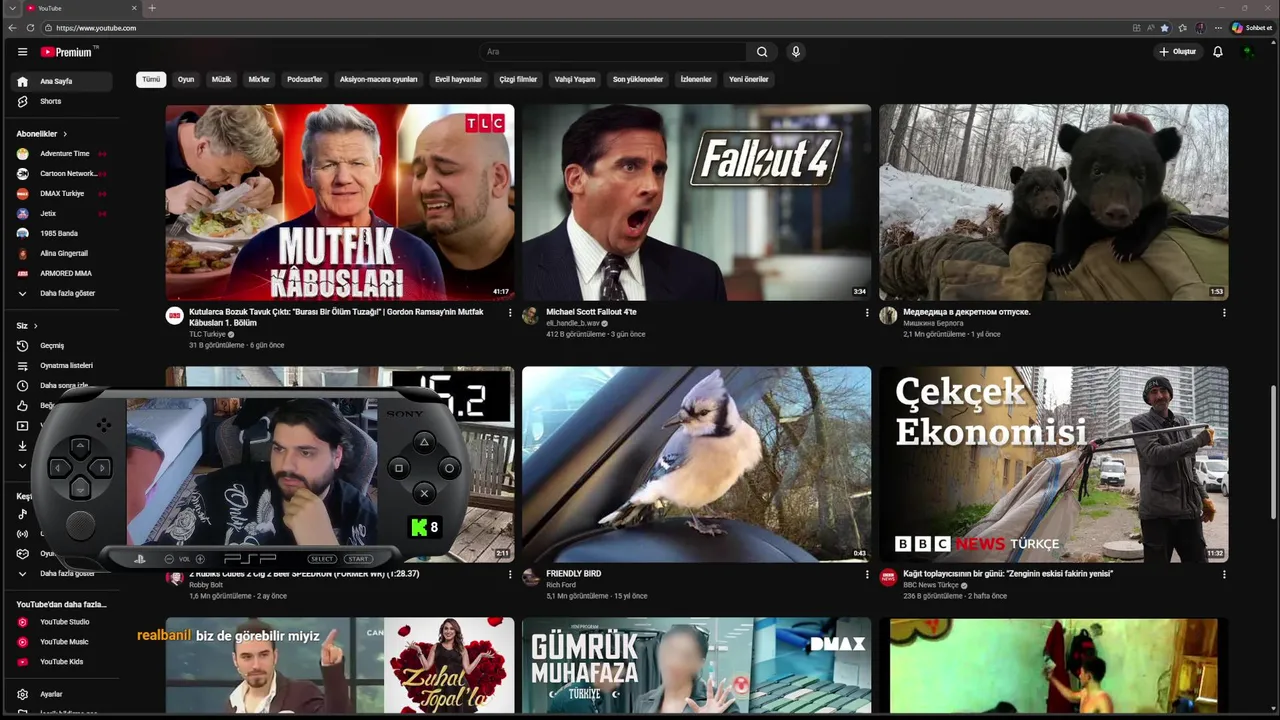Open Oynatma listeleri playlists
The height and width of the screenshot is (720, 1280).
tap(62, 365)
